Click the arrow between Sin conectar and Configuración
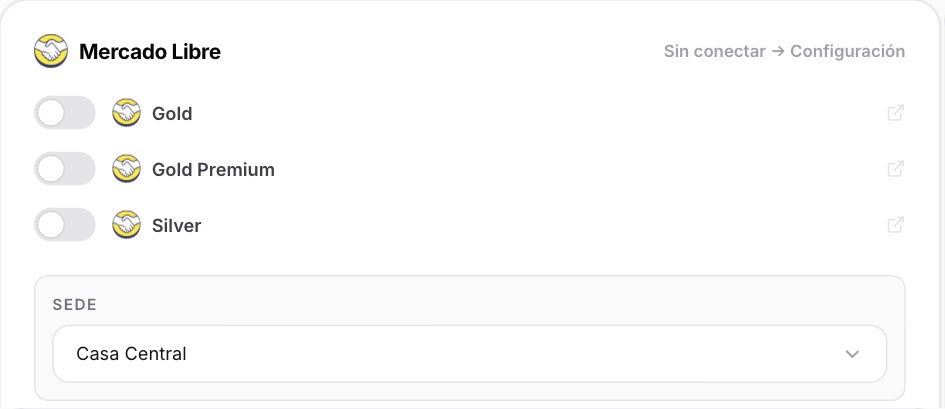 (778, 51)
